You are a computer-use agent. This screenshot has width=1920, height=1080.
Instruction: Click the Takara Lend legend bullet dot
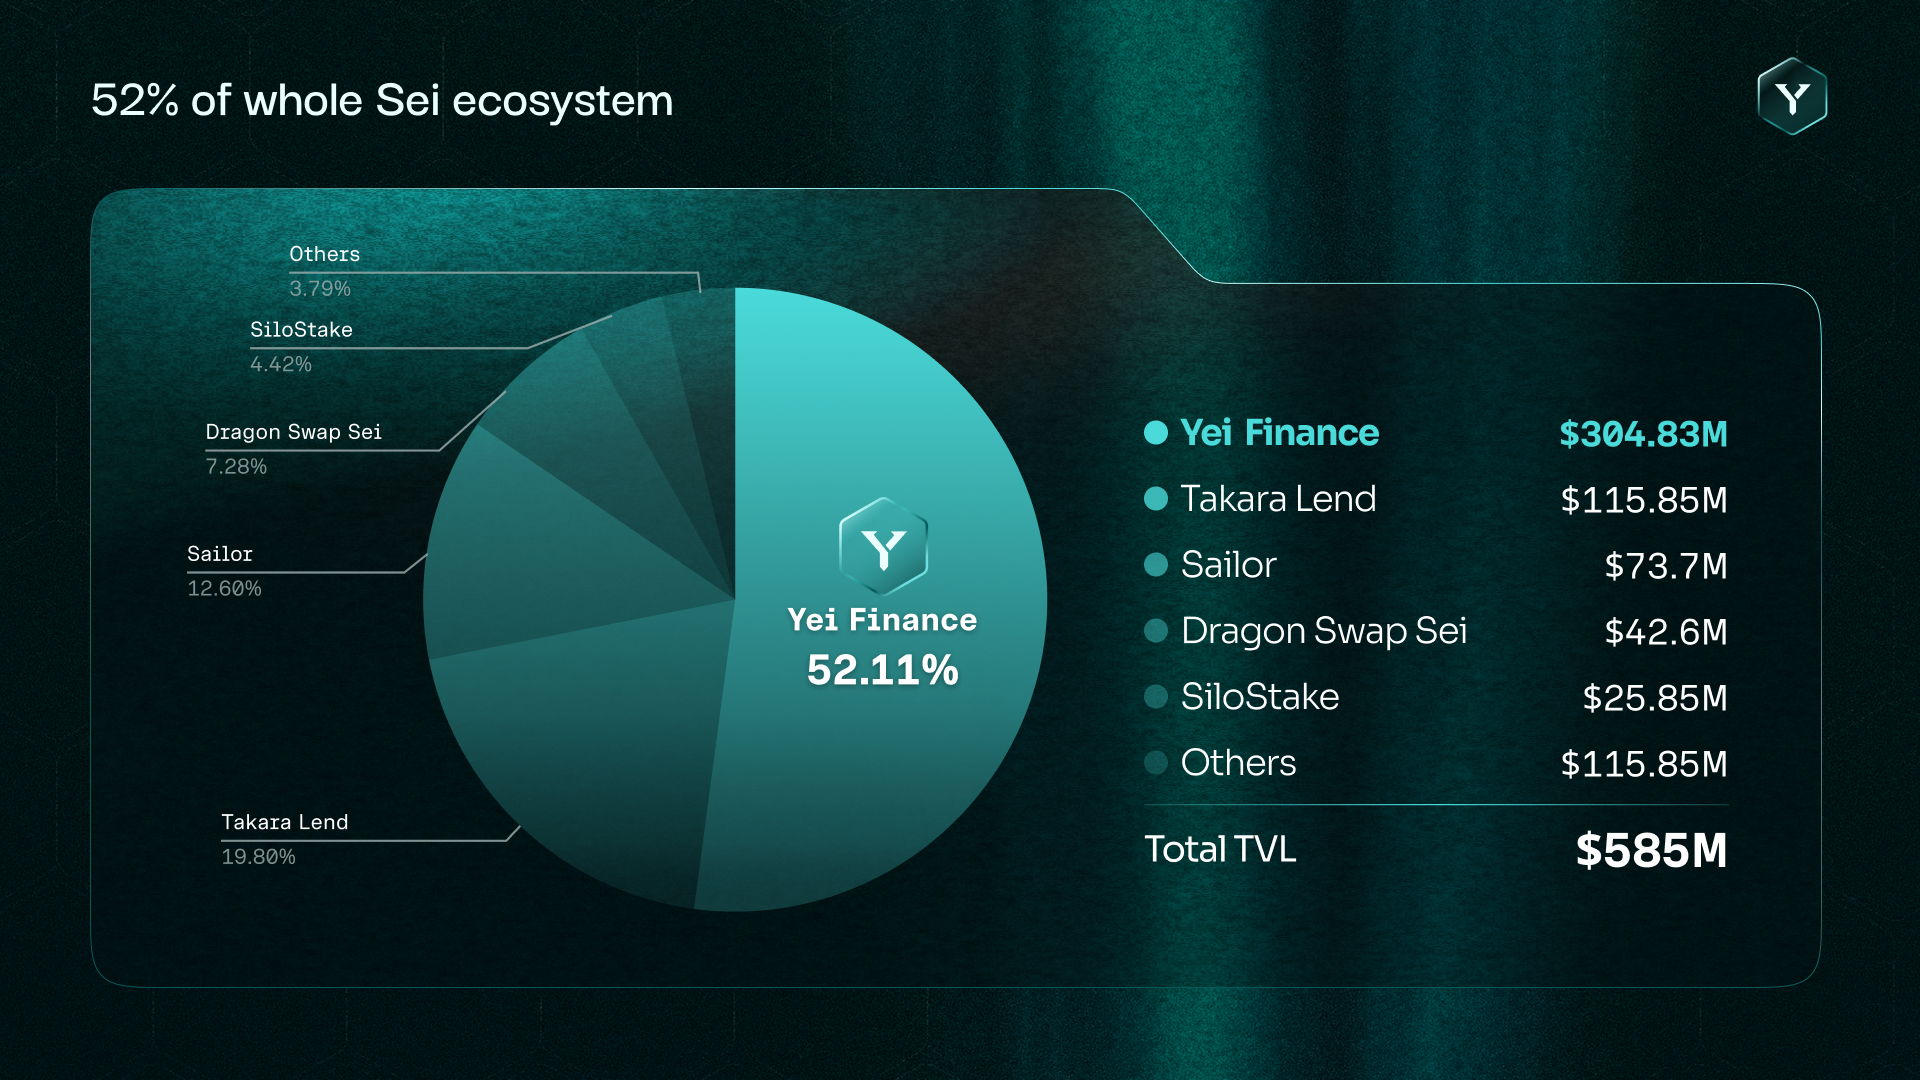(x=1156, y=499)
